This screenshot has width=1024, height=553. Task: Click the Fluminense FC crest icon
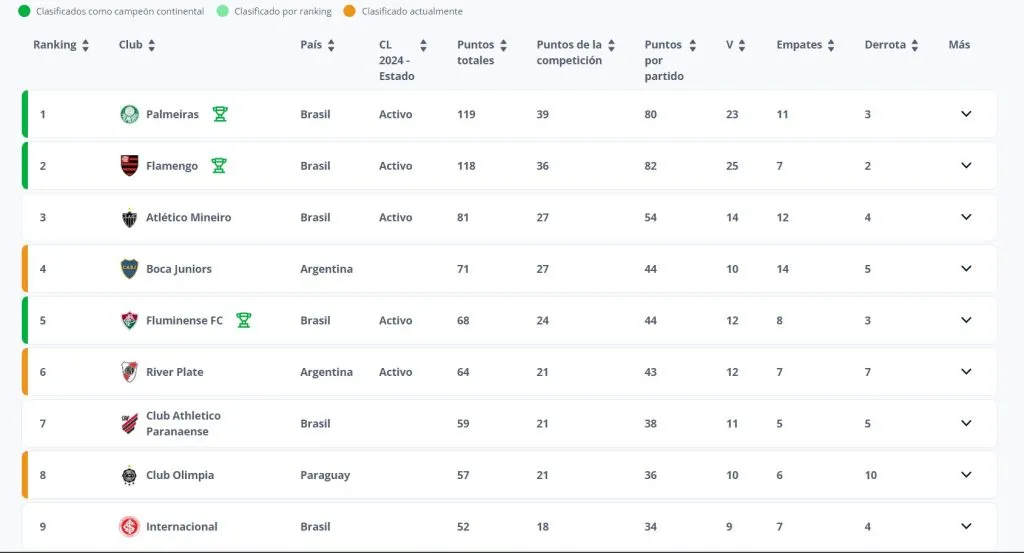pos(129,320)
